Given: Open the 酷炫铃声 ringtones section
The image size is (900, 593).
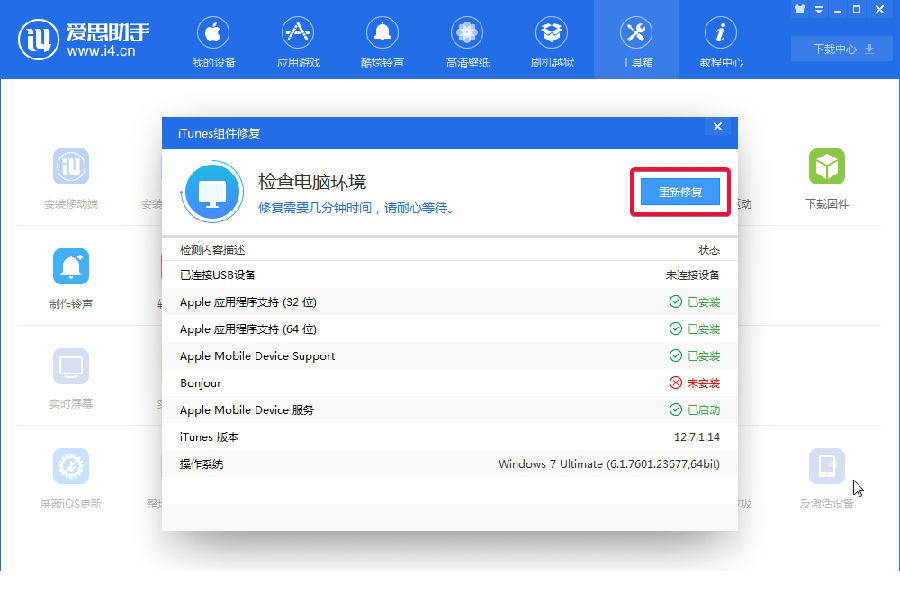Looking at the screenshot, I should pos(382,42).
